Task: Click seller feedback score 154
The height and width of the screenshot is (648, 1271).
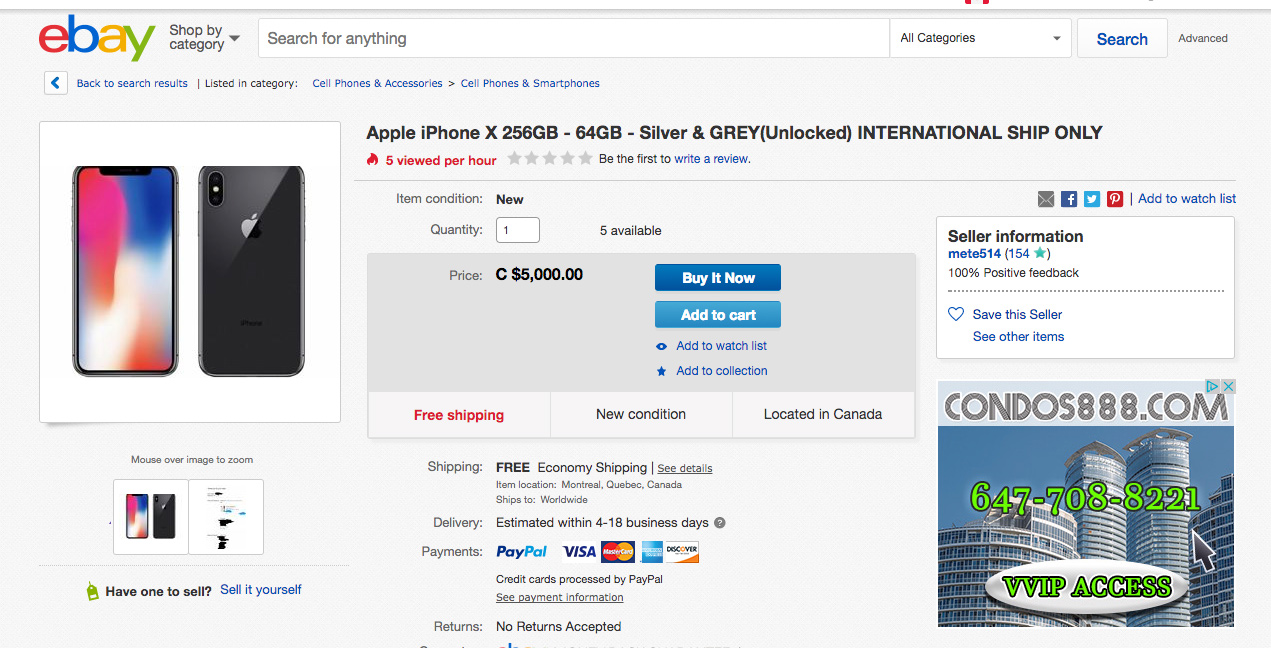Action: tap(1019, 254)
